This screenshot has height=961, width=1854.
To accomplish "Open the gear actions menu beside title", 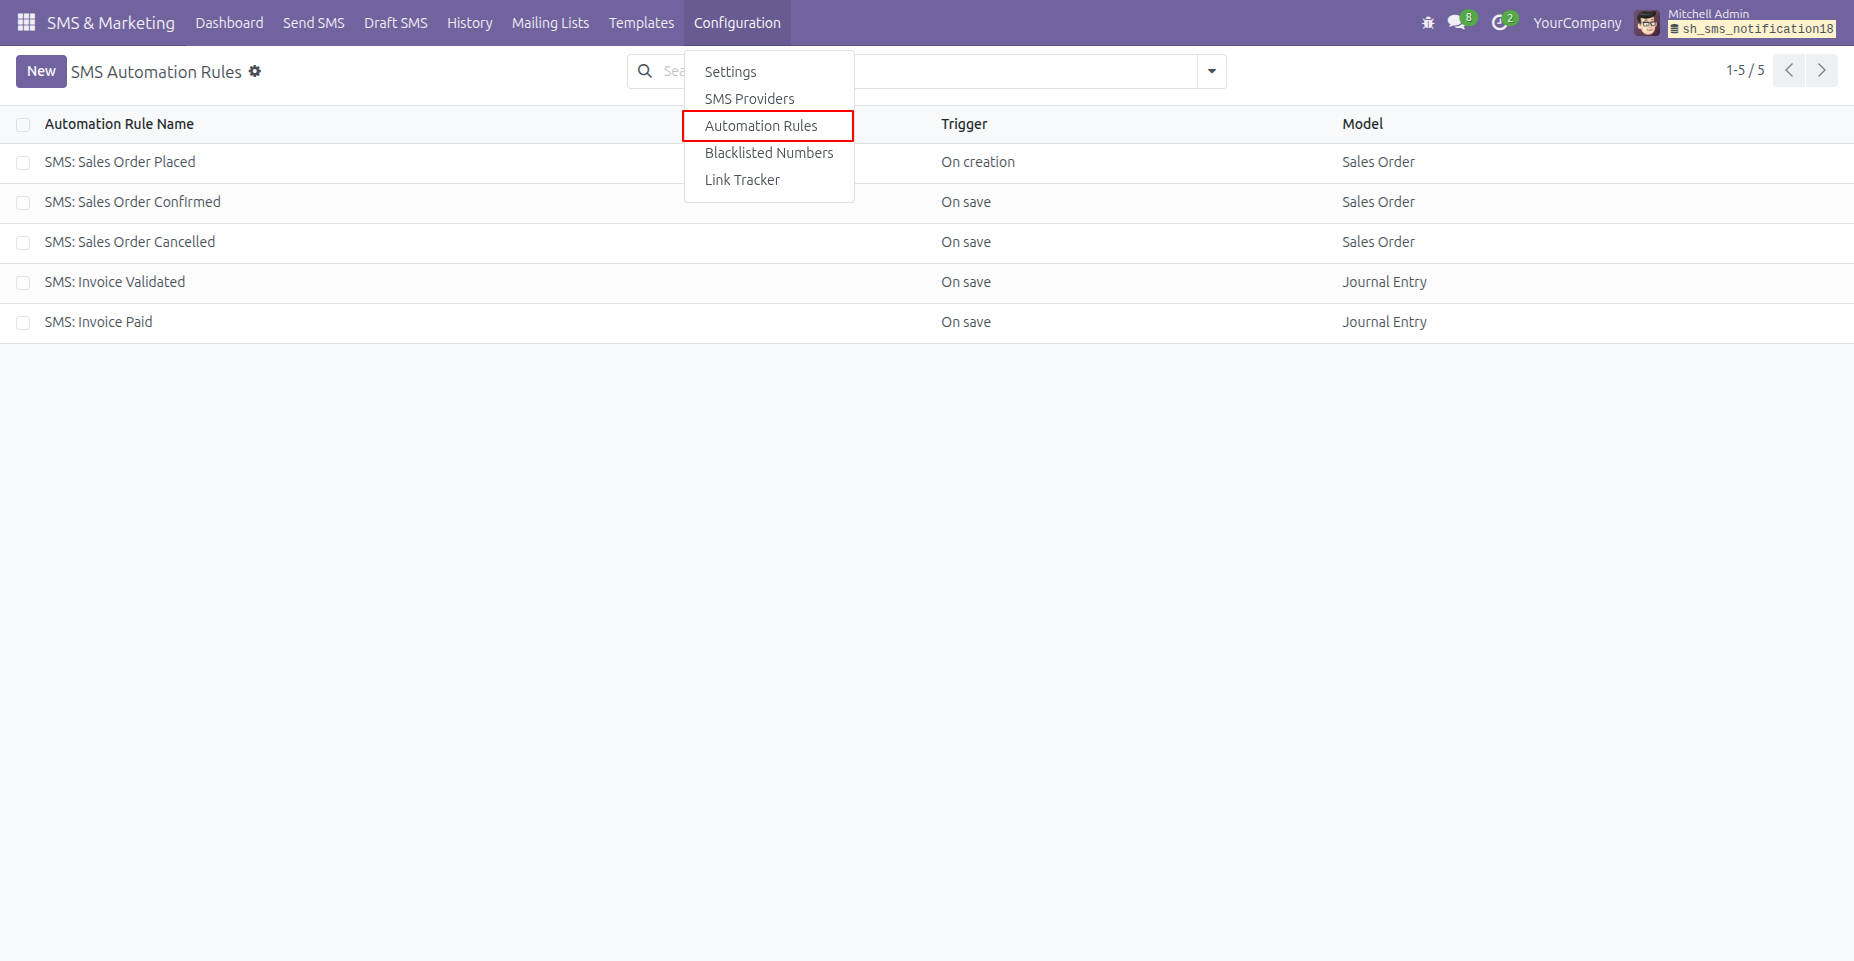I will 255,71.
